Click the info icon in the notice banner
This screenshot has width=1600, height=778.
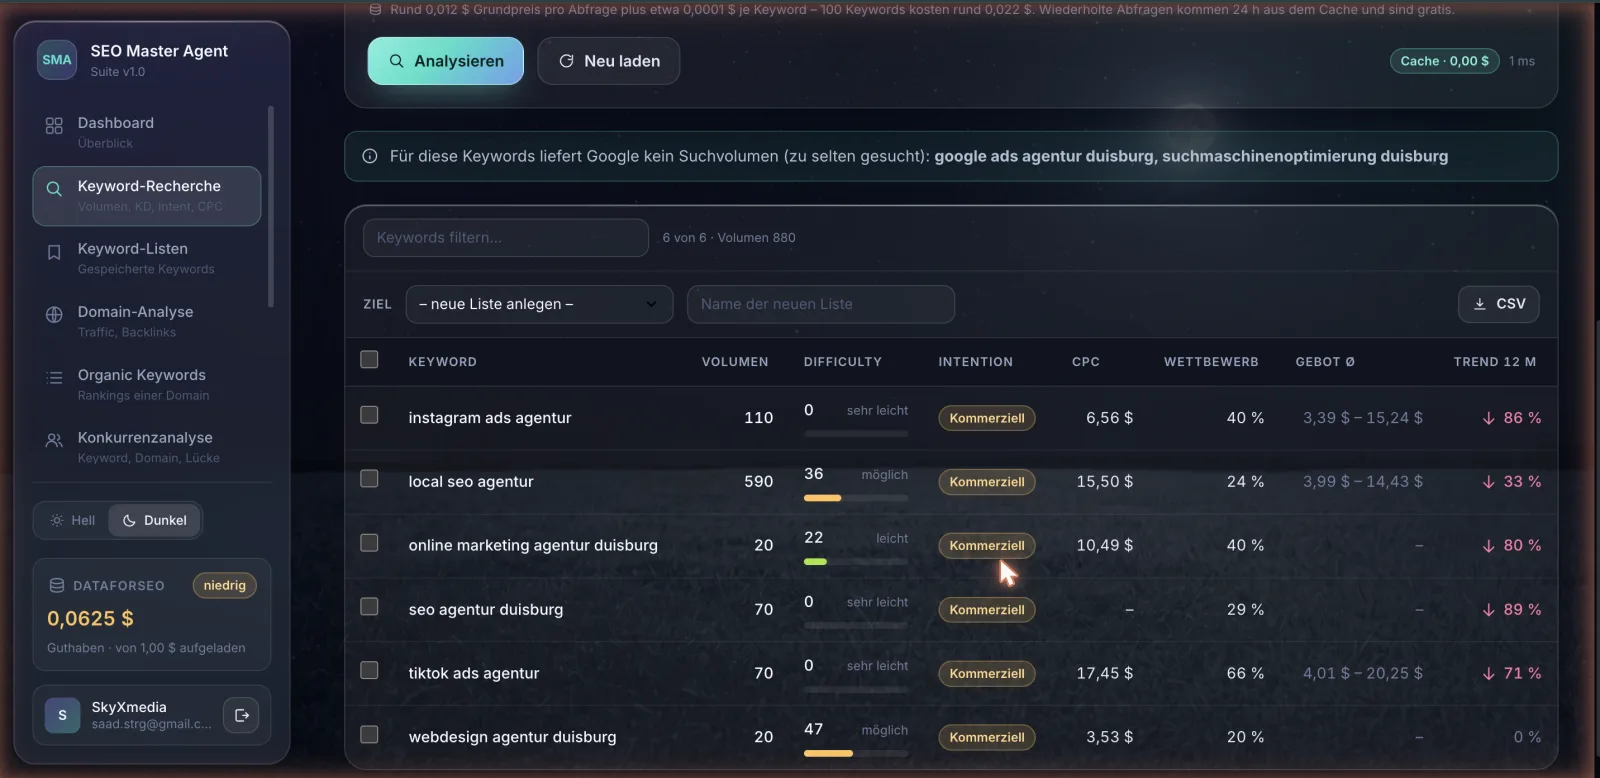(370, 157)
